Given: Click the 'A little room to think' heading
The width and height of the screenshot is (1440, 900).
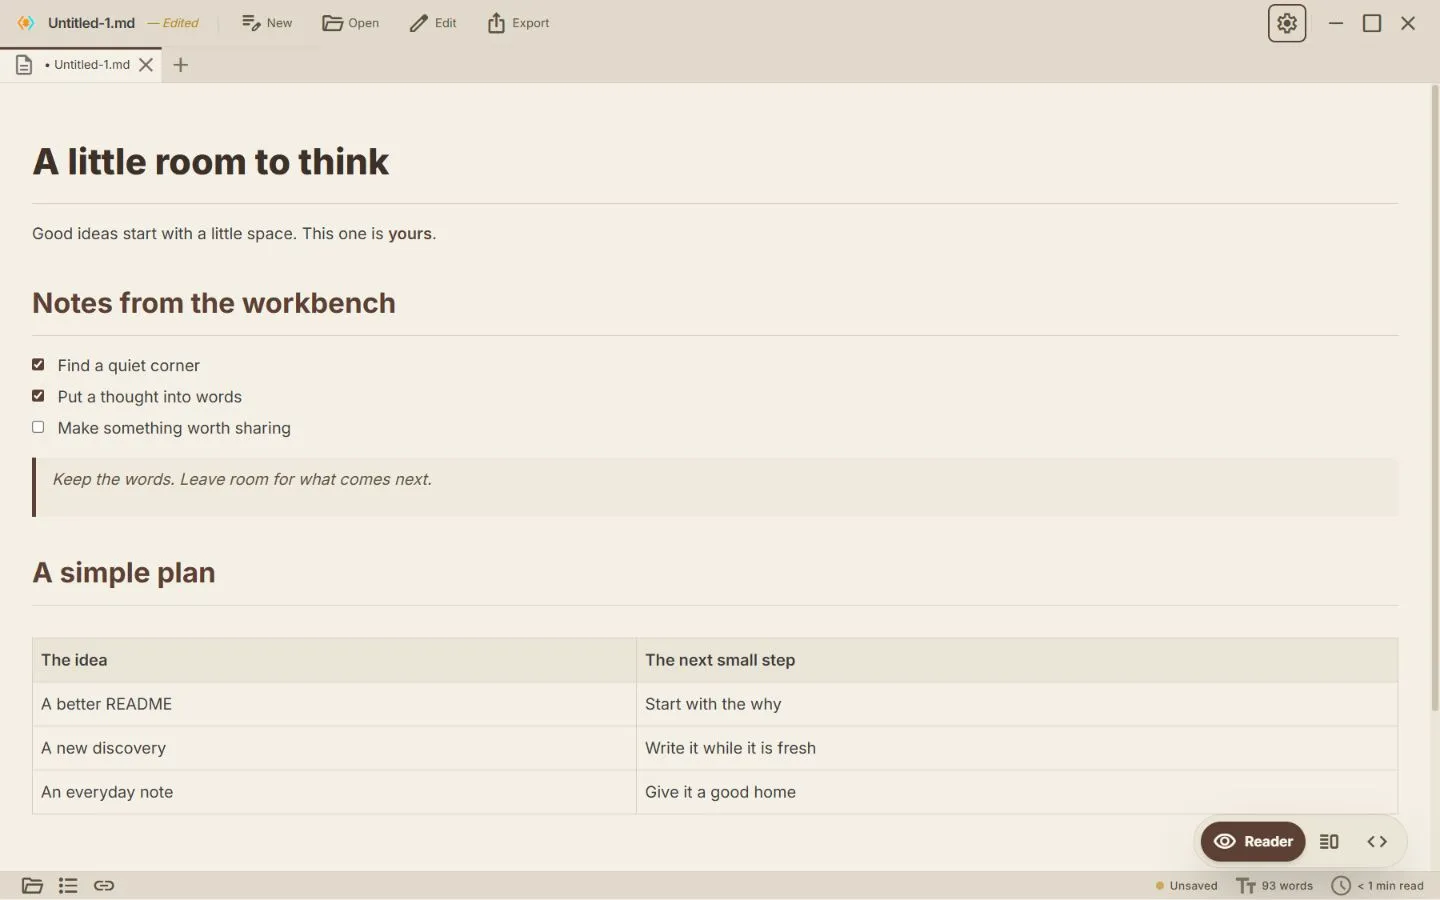Looking at the screenshot, I should (x=210, y=162).
